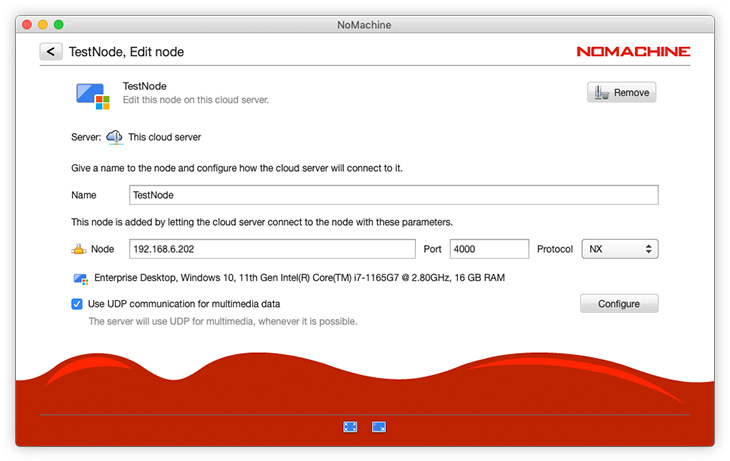Open the UDP Configure button
730x461 pixels.
click(x=618, y=303)
